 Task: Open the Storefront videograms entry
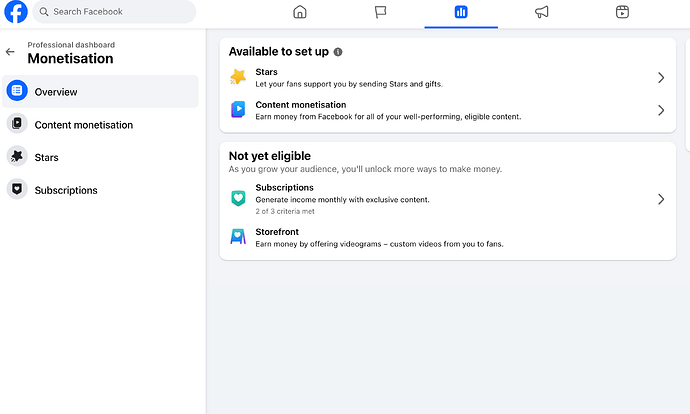tap(448, 238)
